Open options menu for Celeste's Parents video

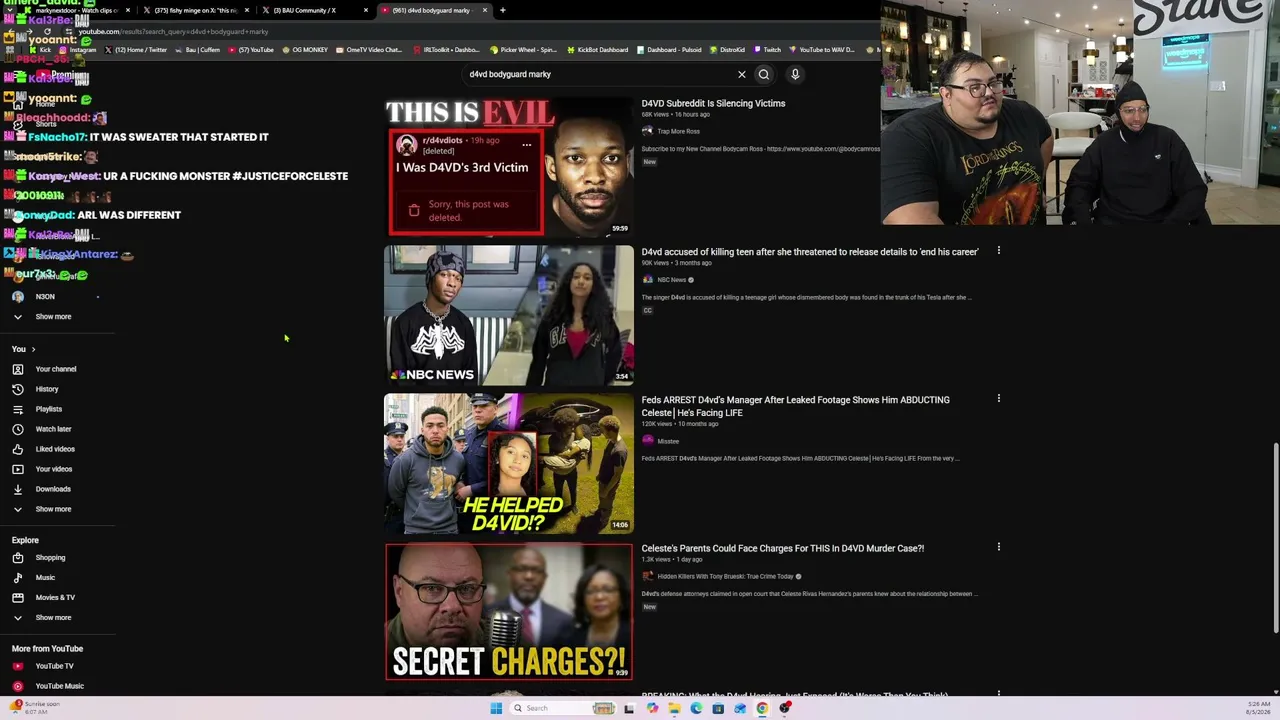pos(998,547)
